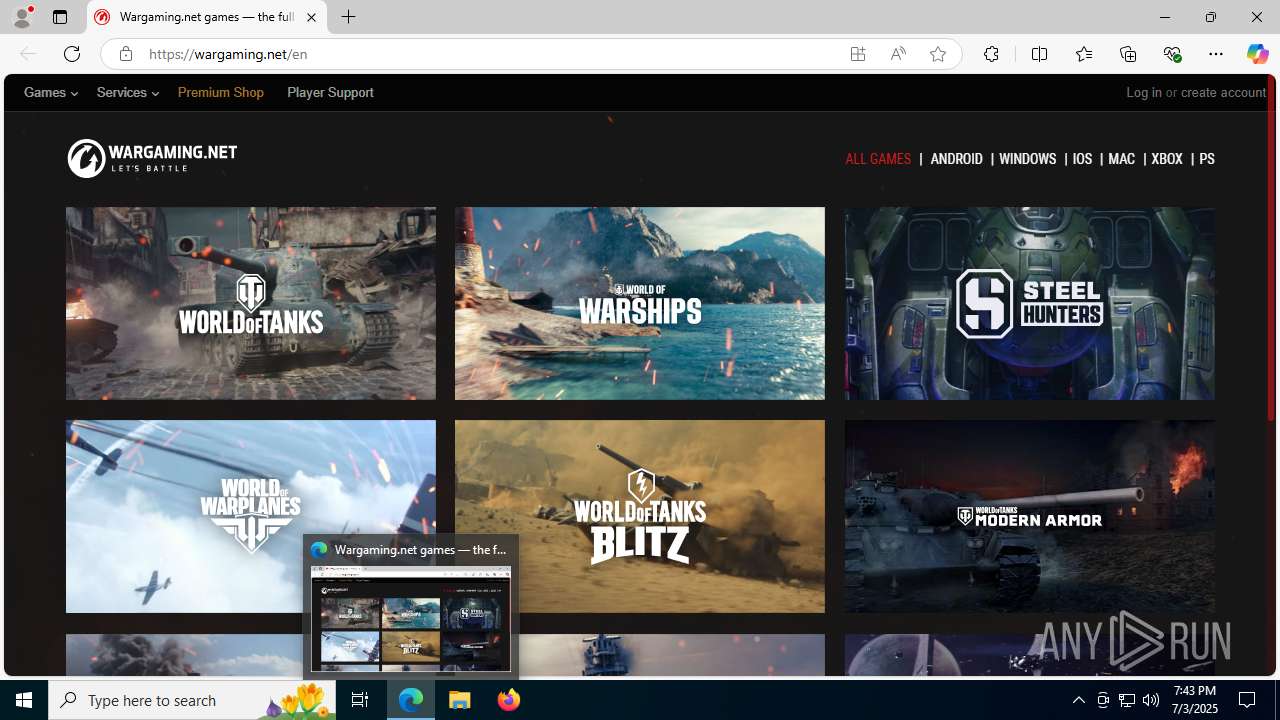Open the taskbar clock and date
Screen dimensions: 1280x720
tap(1193, 700)
